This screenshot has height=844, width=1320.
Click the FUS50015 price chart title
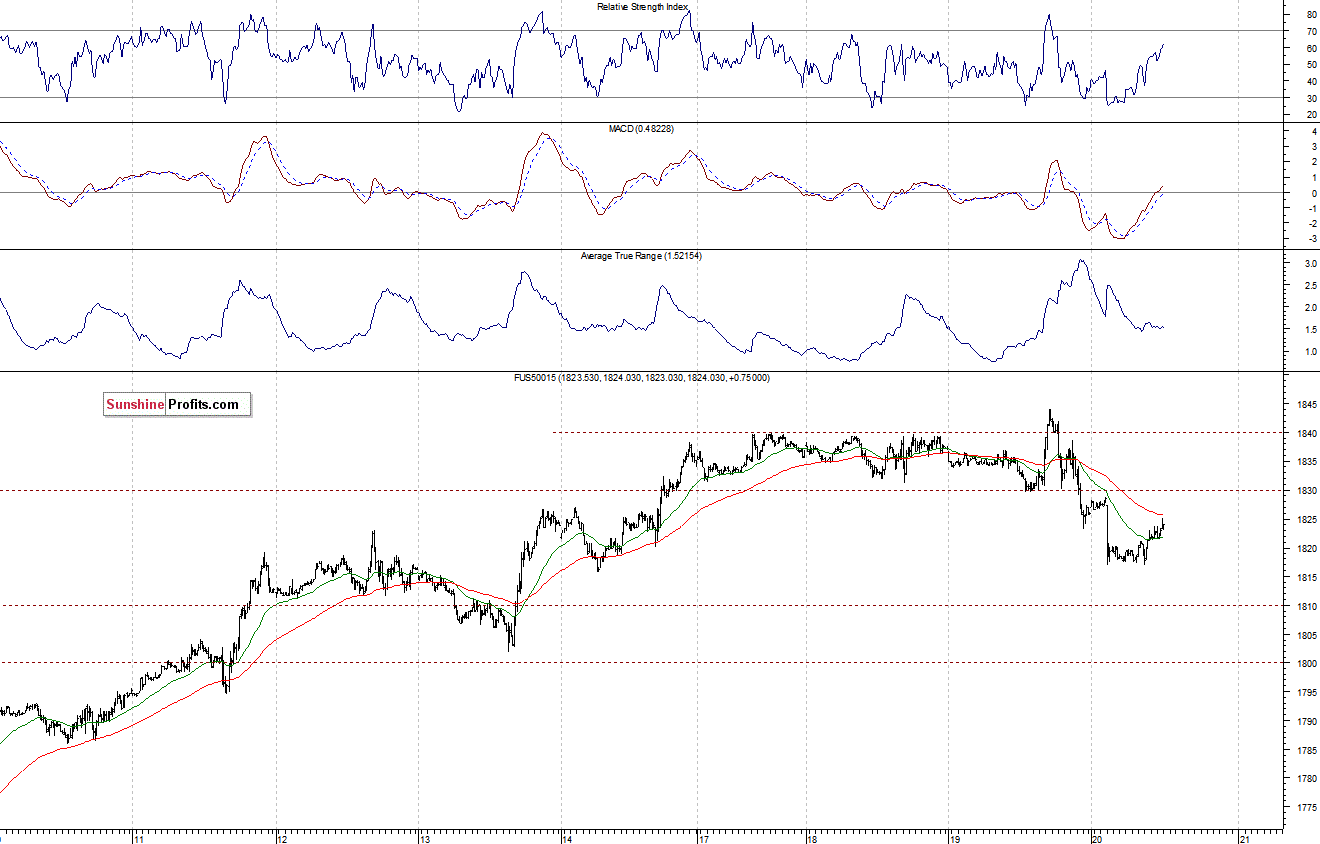[642, 378]
